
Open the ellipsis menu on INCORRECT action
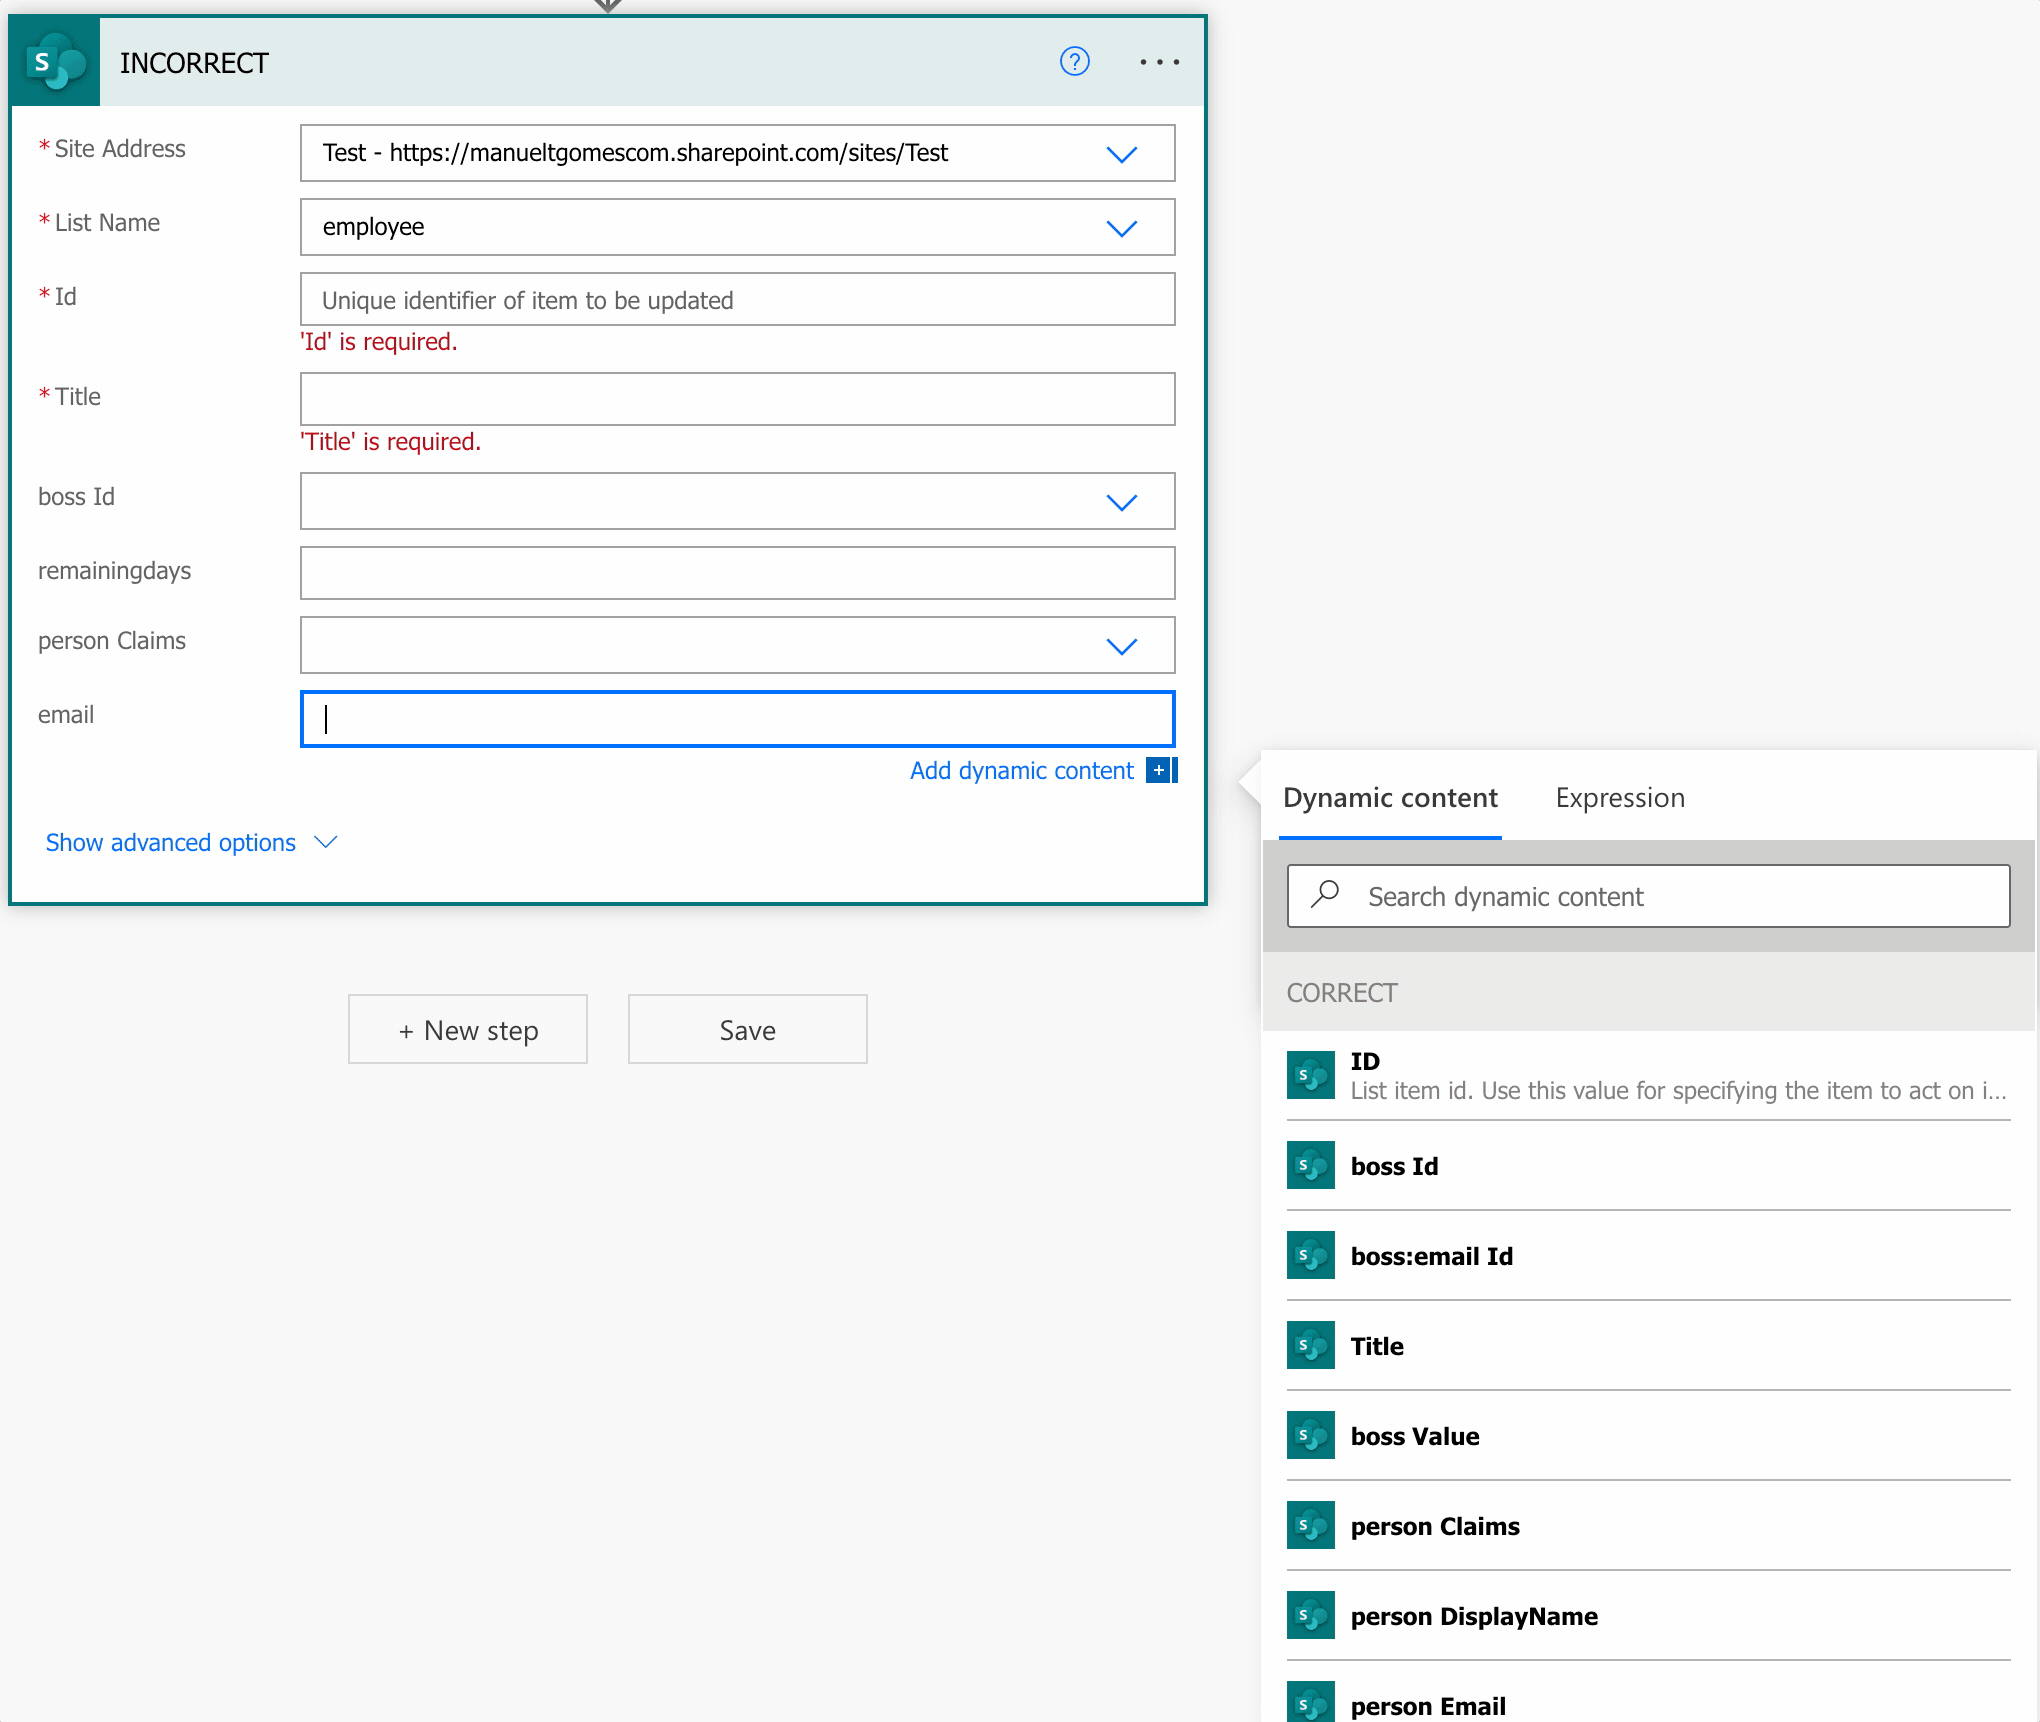pos(1159,62)
